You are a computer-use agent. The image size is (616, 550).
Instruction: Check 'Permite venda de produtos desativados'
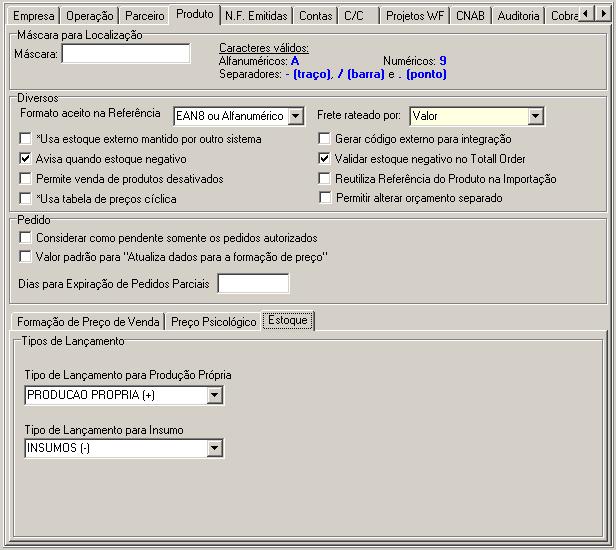26,179
